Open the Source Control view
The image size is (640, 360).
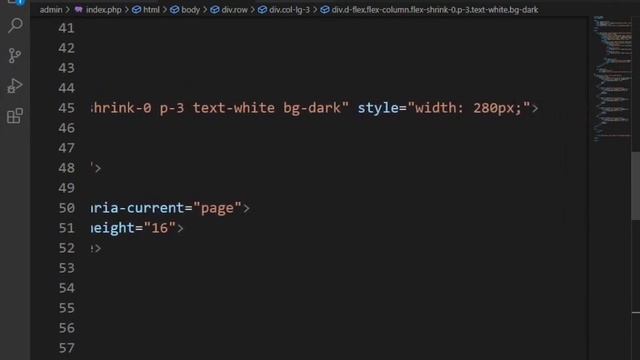[15, 56]
